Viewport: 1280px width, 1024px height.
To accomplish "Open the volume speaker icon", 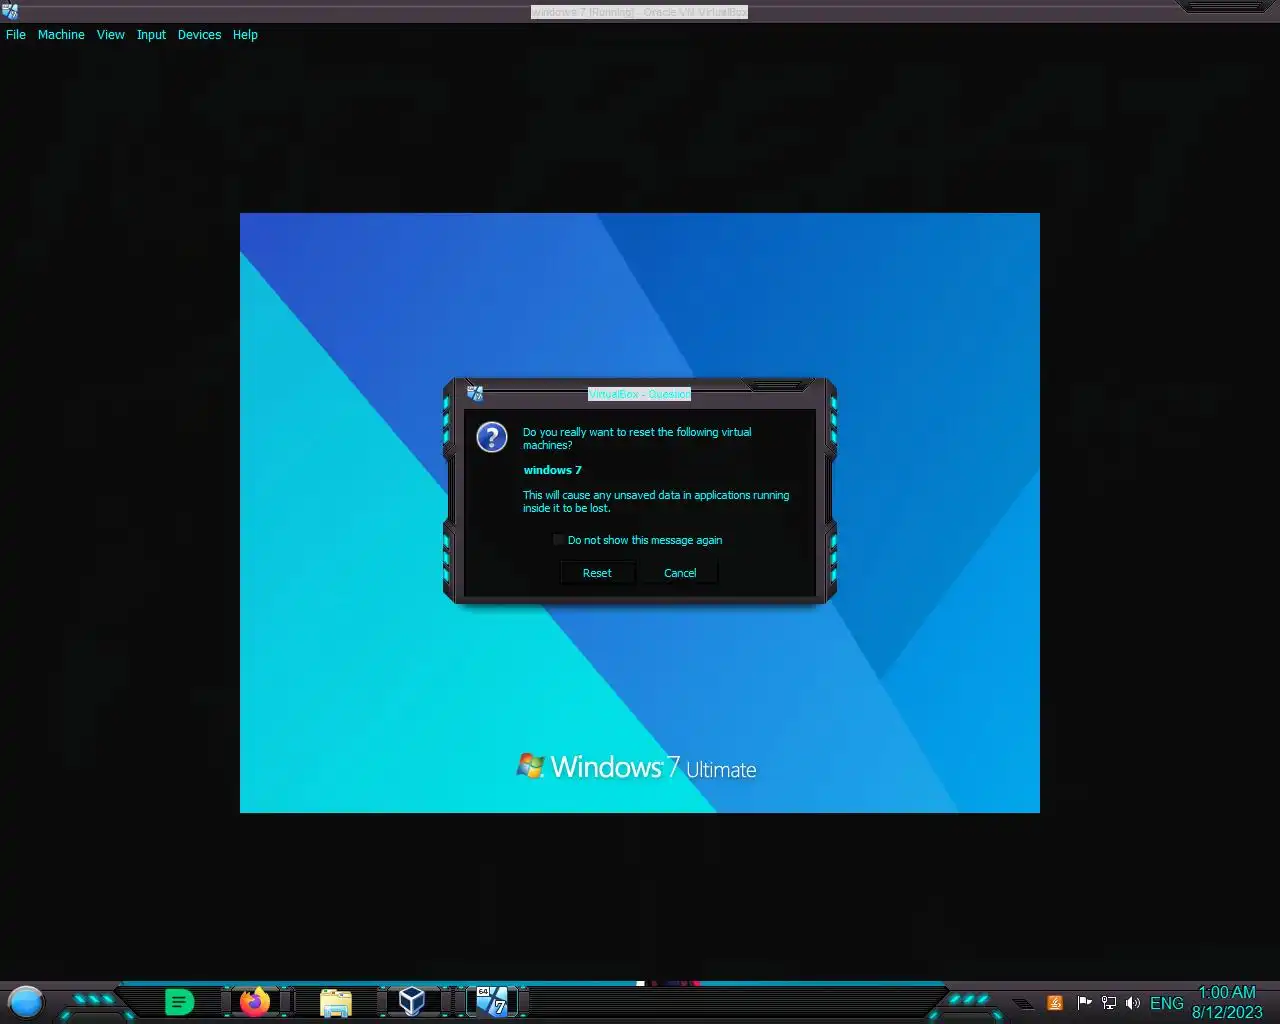I will (1133, 1003).
